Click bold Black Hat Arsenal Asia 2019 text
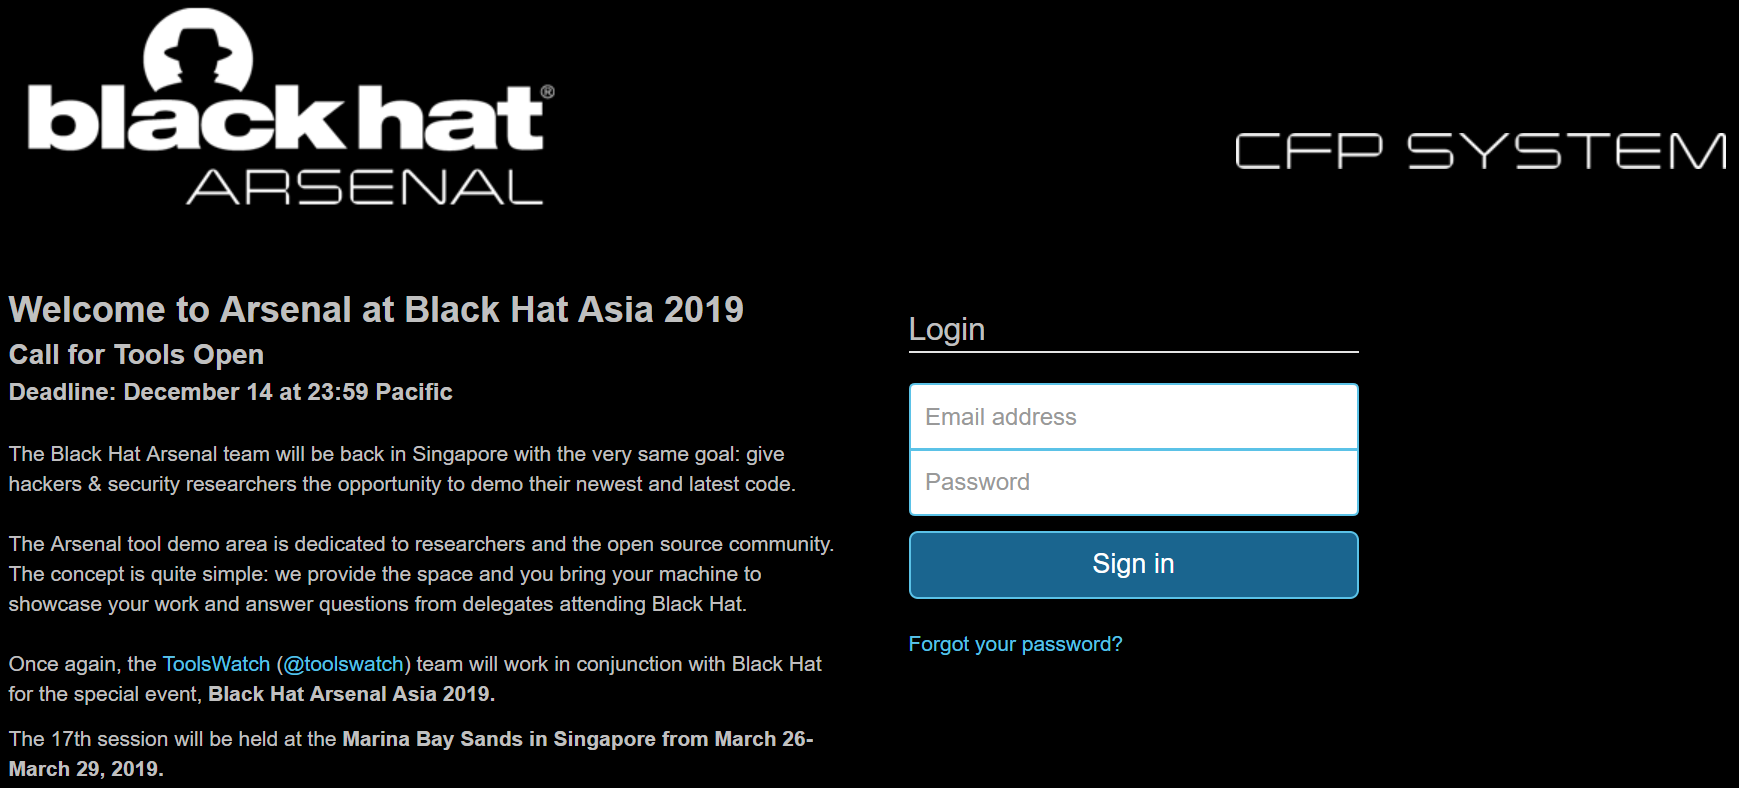 click(x=351, y=694)
